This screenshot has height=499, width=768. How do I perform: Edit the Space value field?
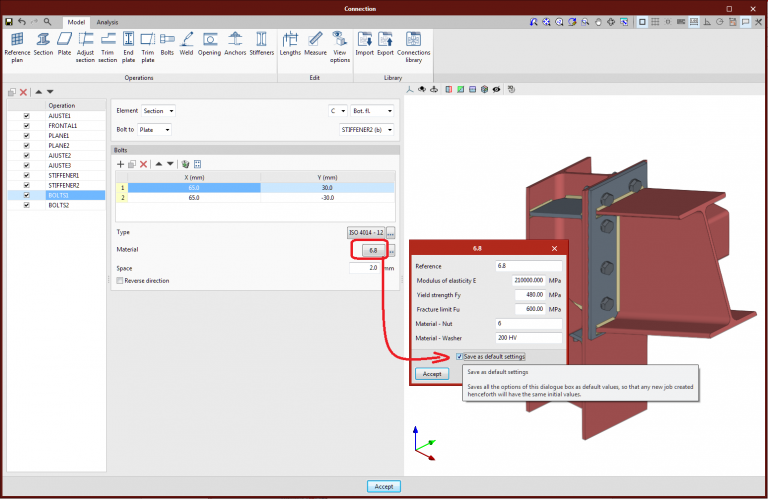365,268
